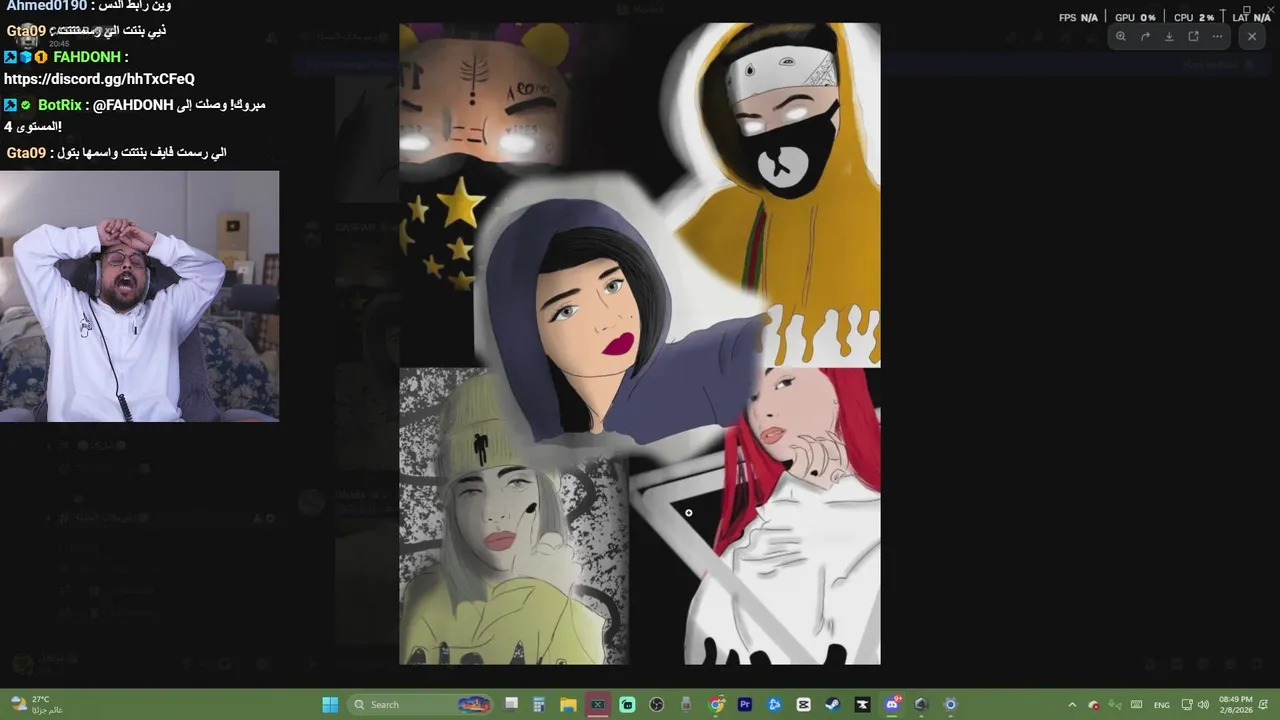
Task: Open Task View from the taskbar
Action: 511,705
